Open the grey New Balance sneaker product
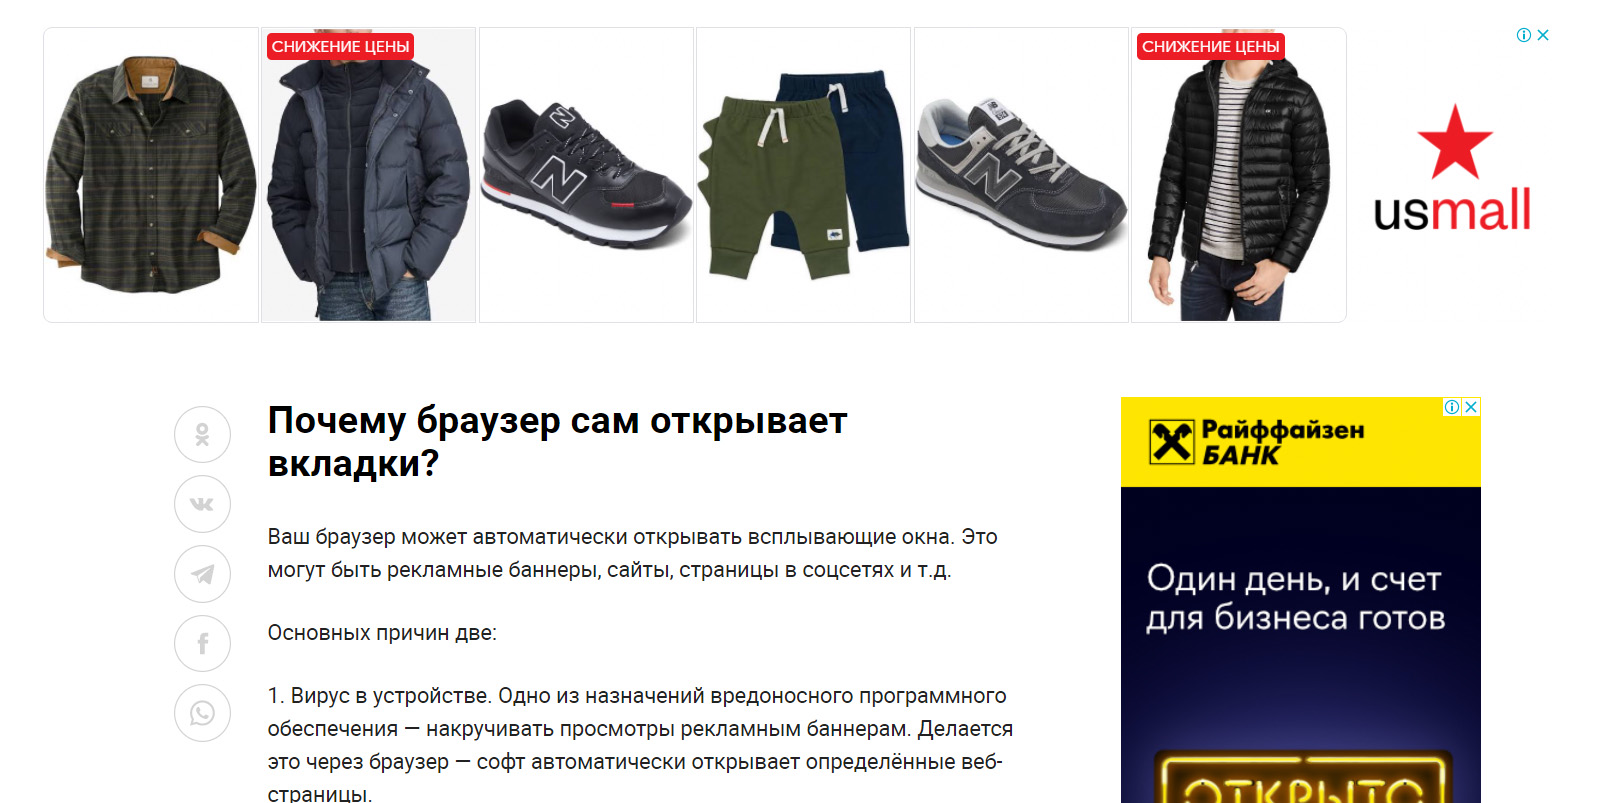The image size is (1598, 803). pyautogui.click(x=1021, y=175)
